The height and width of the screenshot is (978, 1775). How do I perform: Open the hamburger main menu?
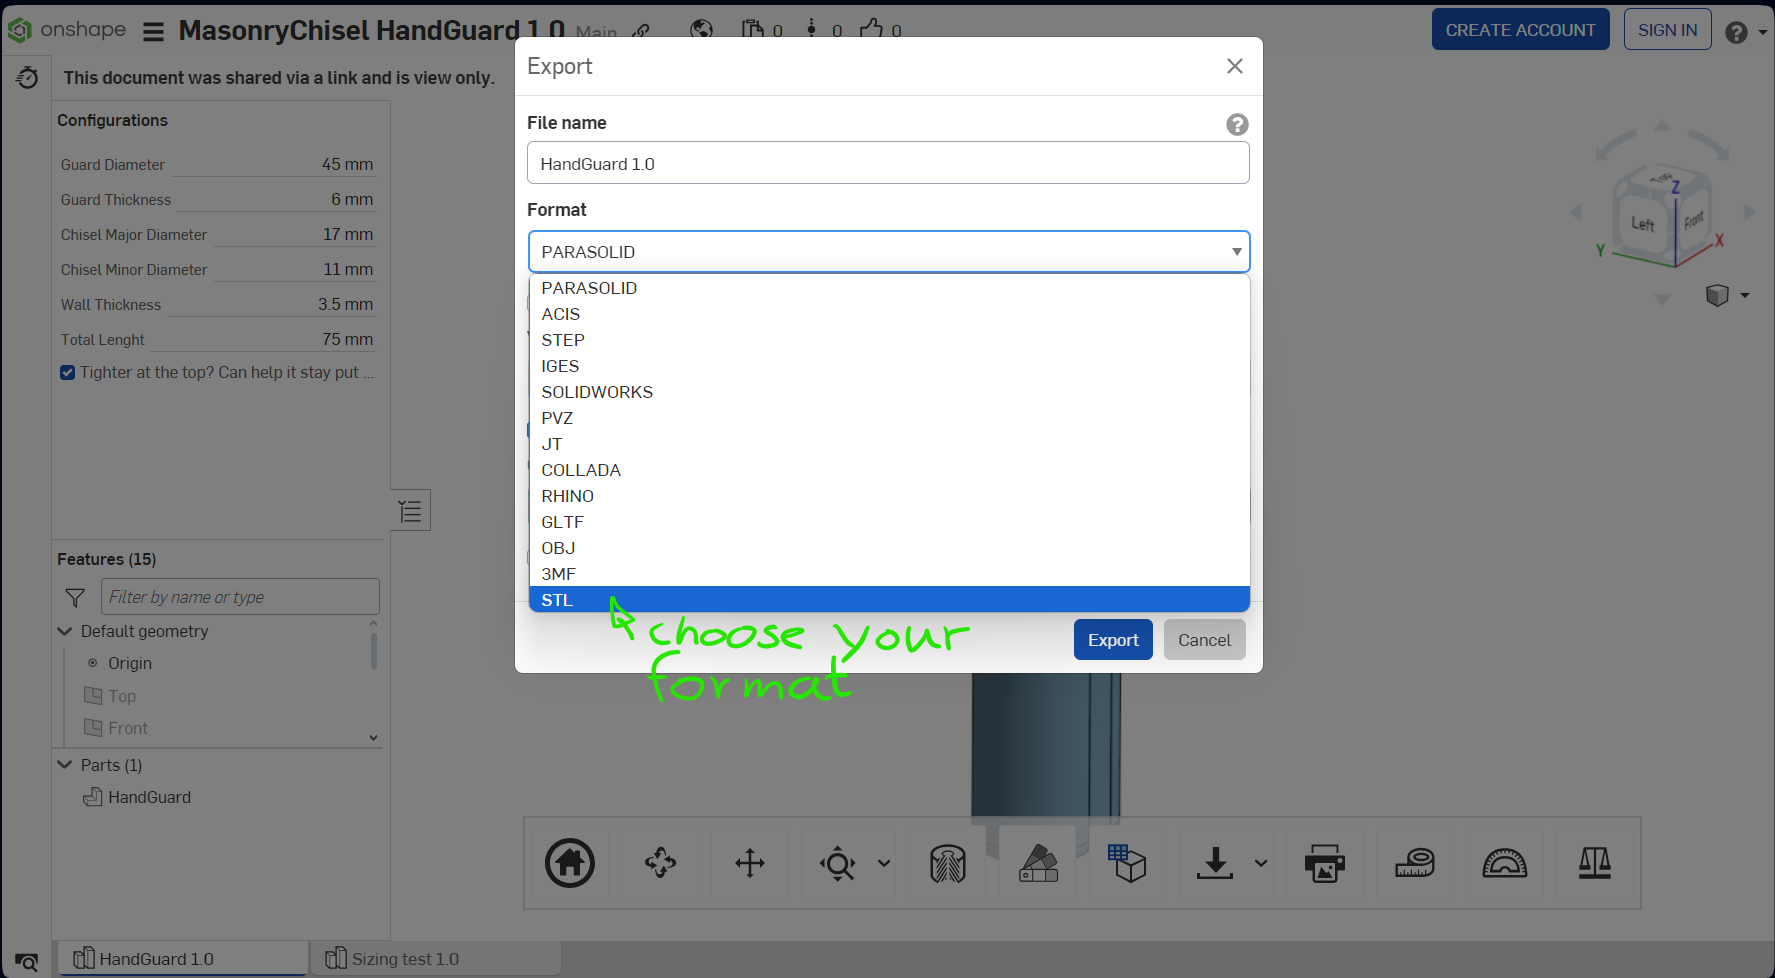point(153,32)
